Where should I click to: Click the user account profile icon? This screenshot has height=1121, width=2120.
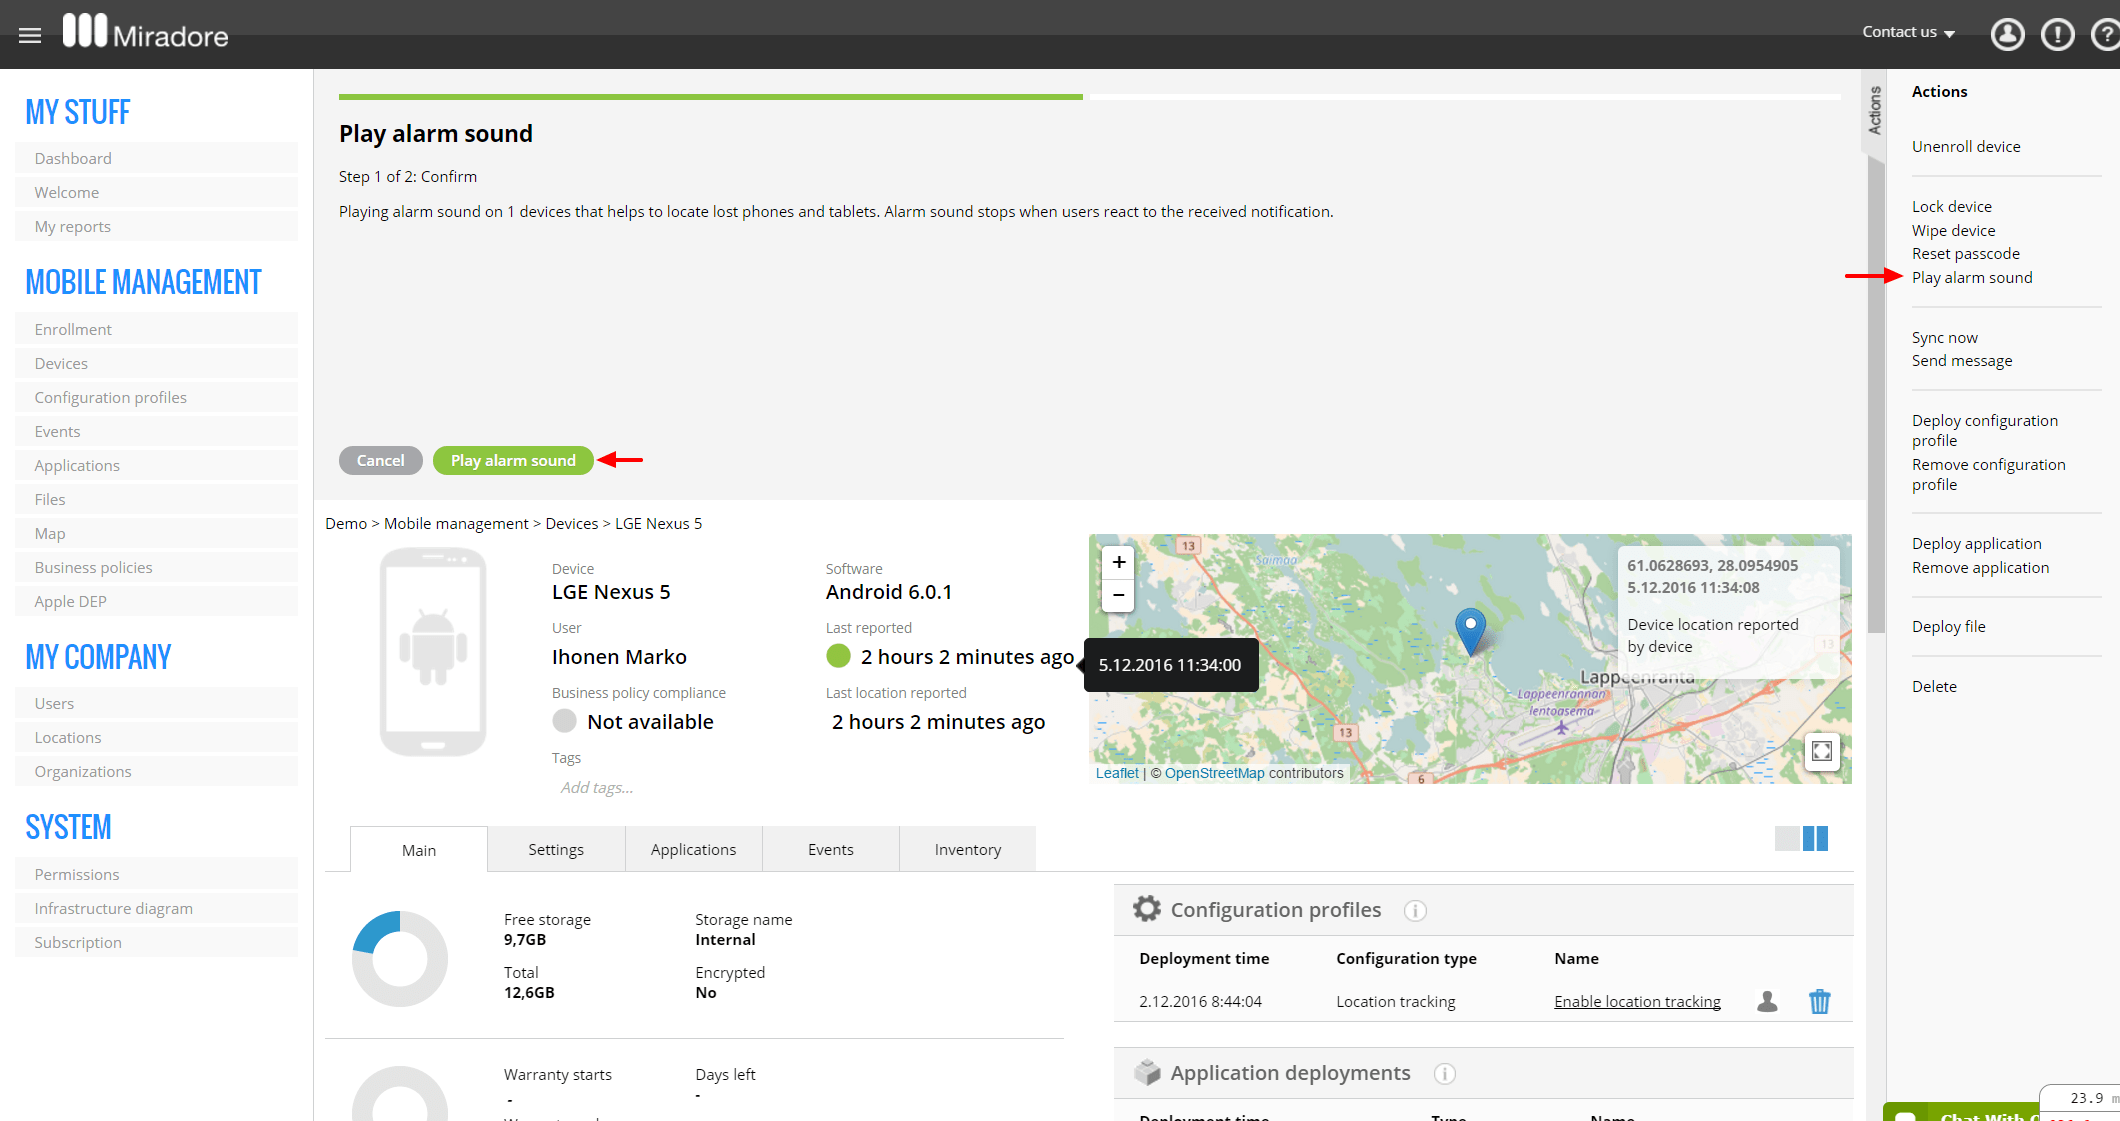(x=2006, y=35)
